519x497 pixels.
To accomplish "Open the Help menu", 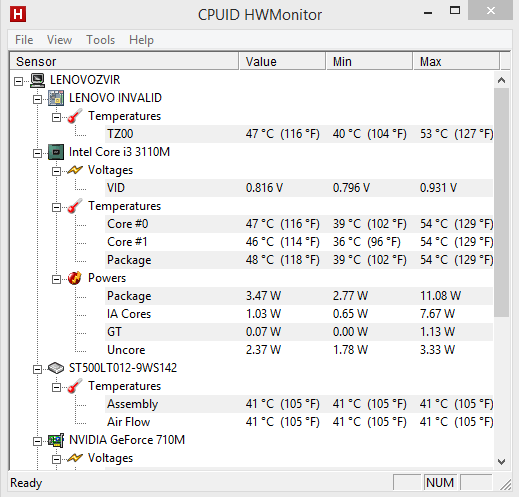I will click(x=141, y=40).
